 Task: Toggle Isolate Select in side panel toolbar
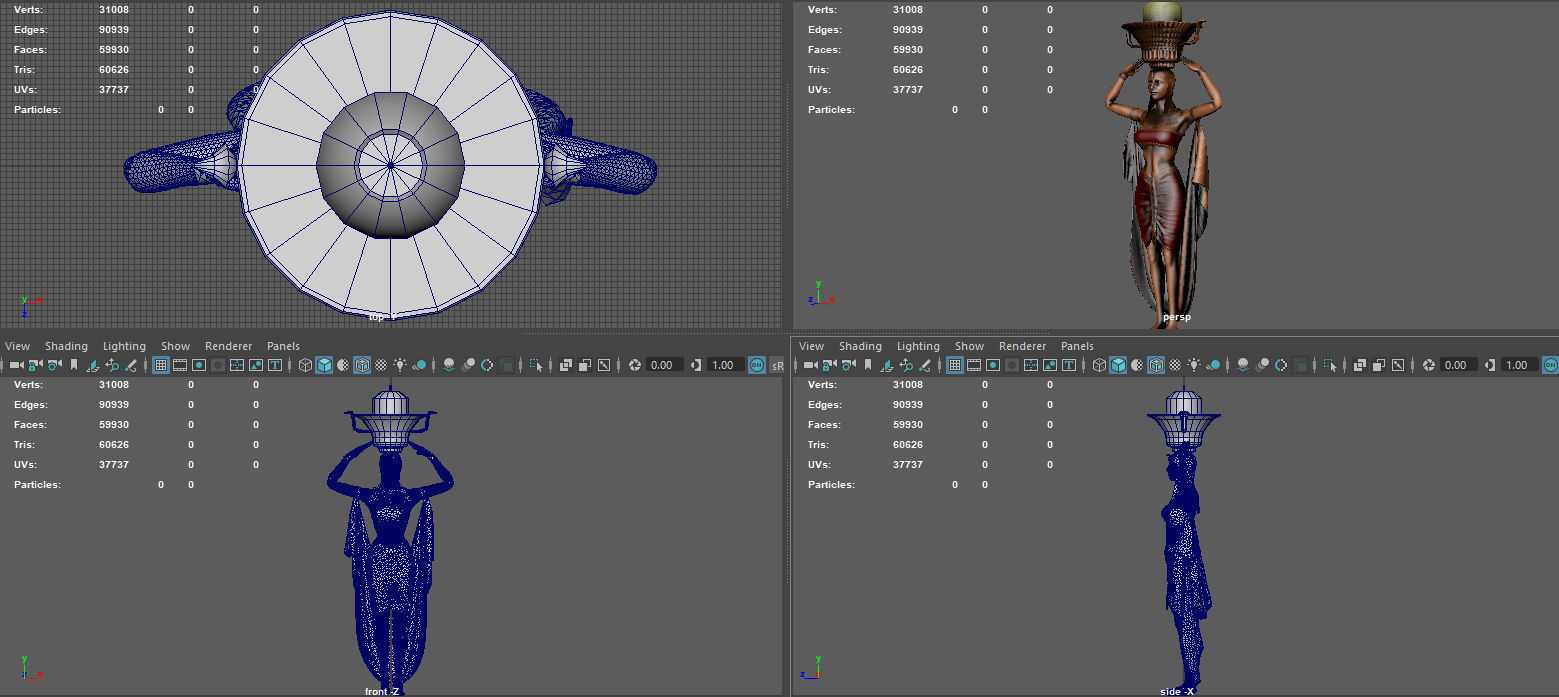pyautogui.click(x=1330, y=365)
